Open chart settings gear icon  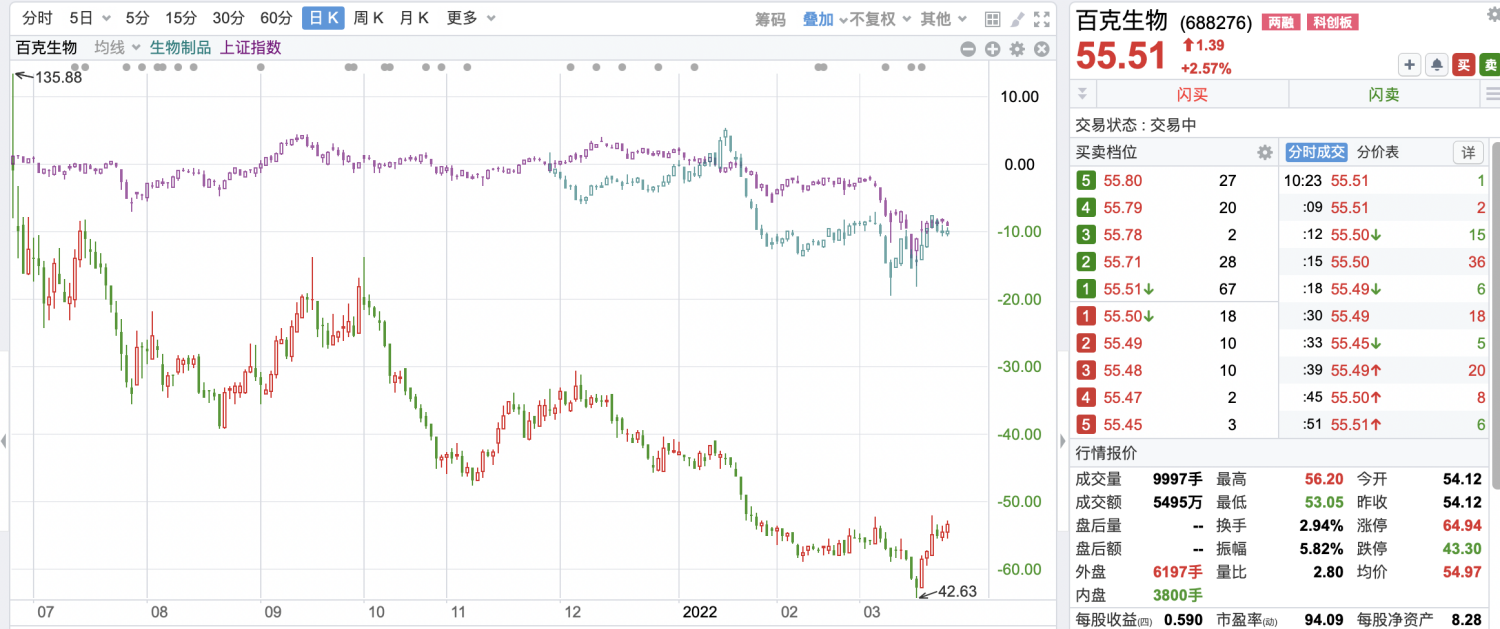[1017, 49]
